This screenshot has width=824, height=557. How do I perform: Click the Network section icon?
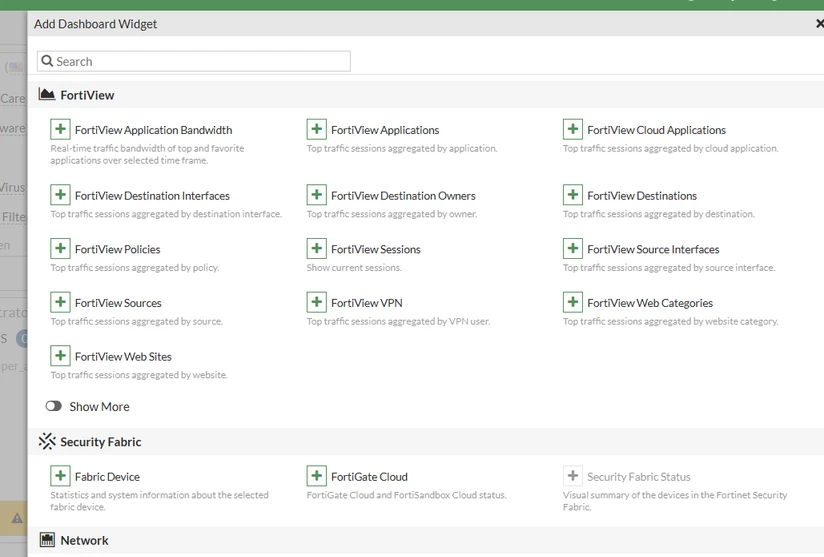(x=47, y=540)
